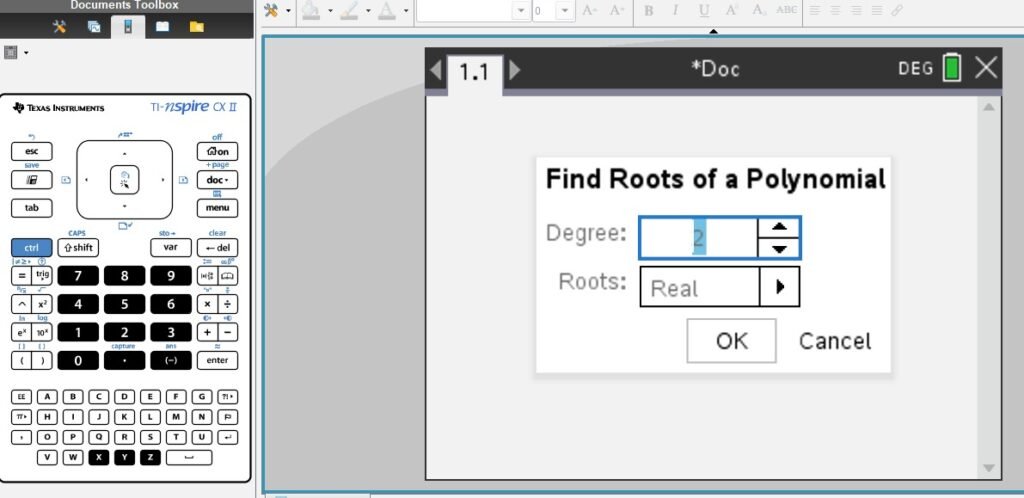Click the Degree input field
Viewport: 1024px width, 498px height.
pyautogui.click(x=698, y=238)
